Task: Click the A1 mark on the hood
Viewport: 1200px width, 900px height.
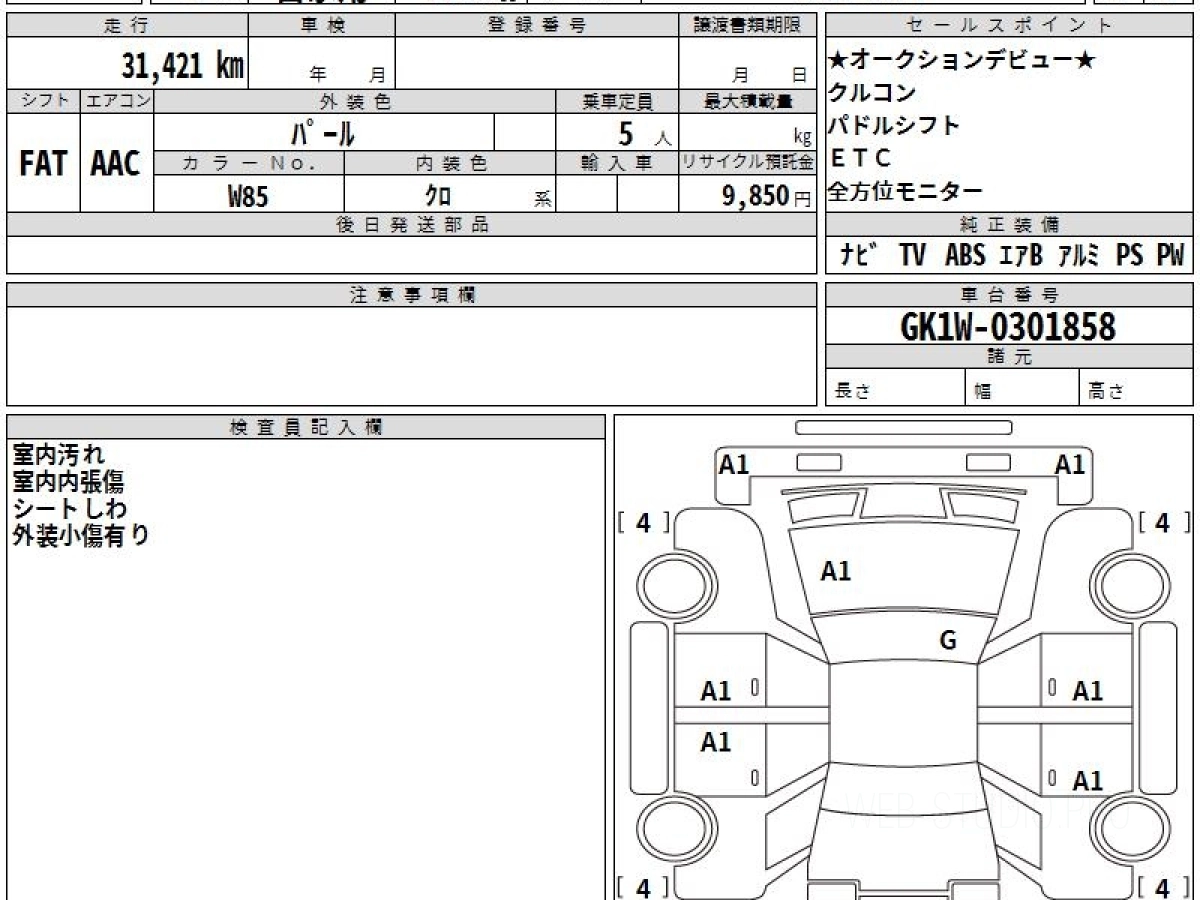Action: [835, 571]
